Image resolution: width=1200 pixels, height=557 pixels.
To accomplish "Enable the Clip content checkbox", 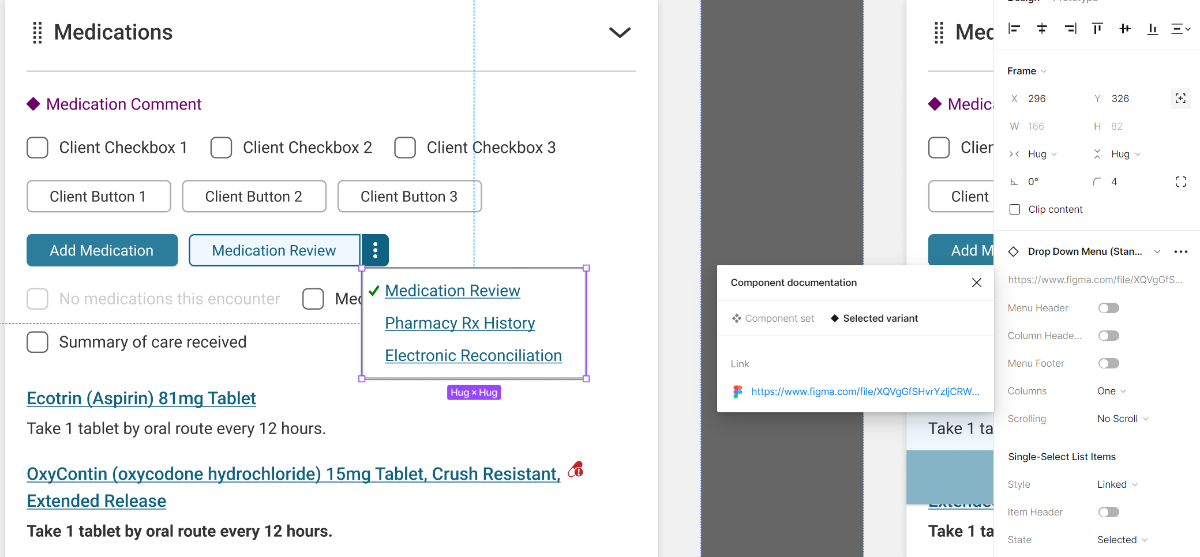I will pos(1015,210).
